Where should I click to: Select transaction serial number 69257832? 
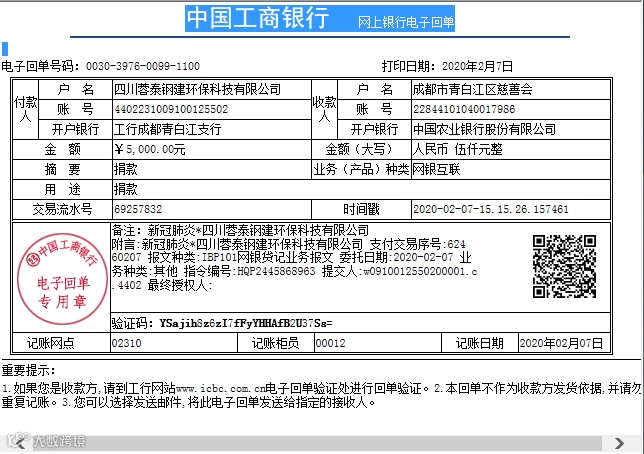[138, 210]
